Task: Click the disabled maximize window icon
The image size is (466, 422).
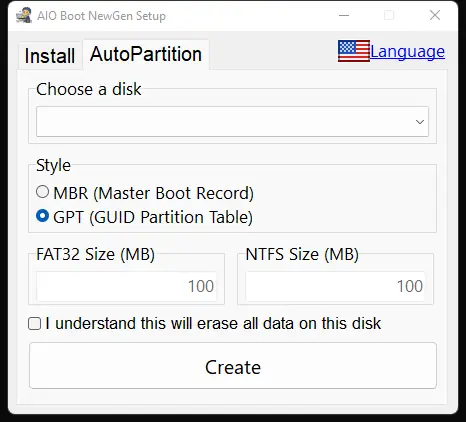Action: point(389,15)
